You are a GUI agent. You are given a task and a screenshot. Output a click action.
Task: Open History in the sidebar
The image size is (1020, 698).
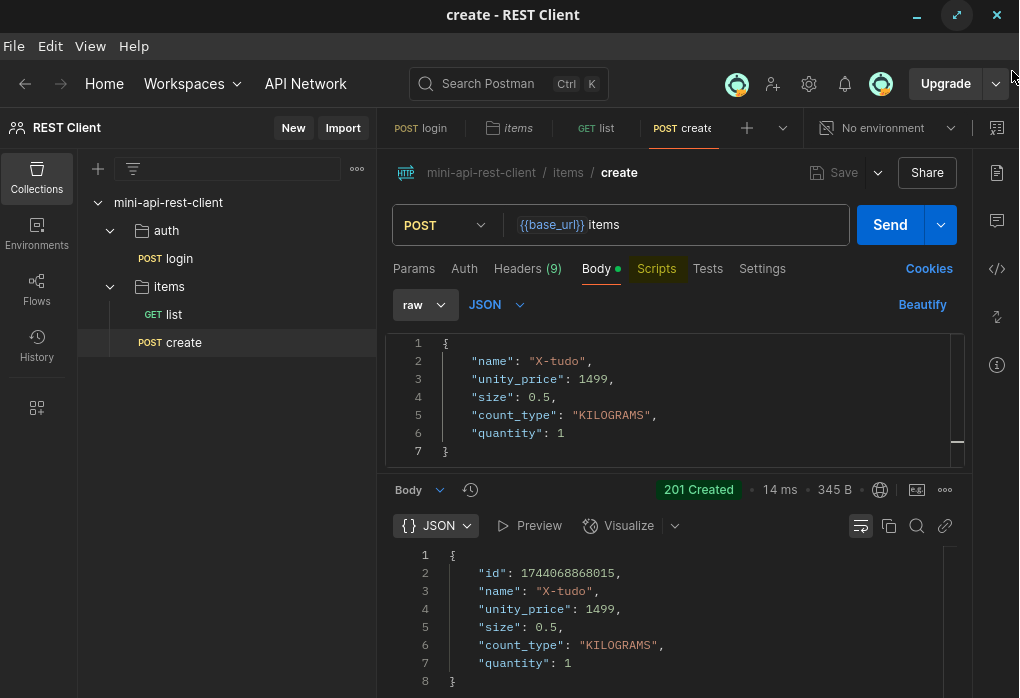click(x=37, y=346)
